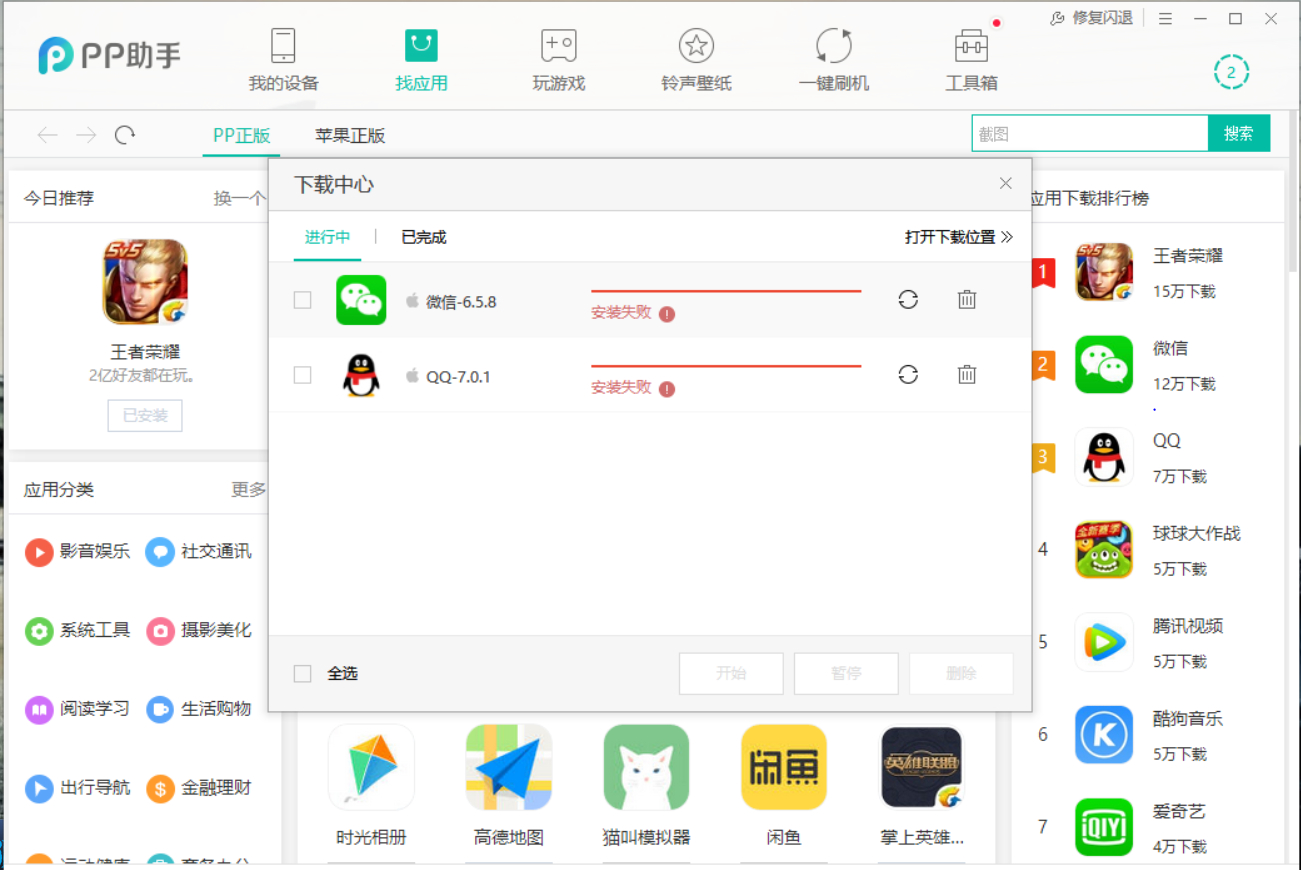Open the 系统工具 category
This screenshot has width=1301, height=870.
(x=78, y=630)
